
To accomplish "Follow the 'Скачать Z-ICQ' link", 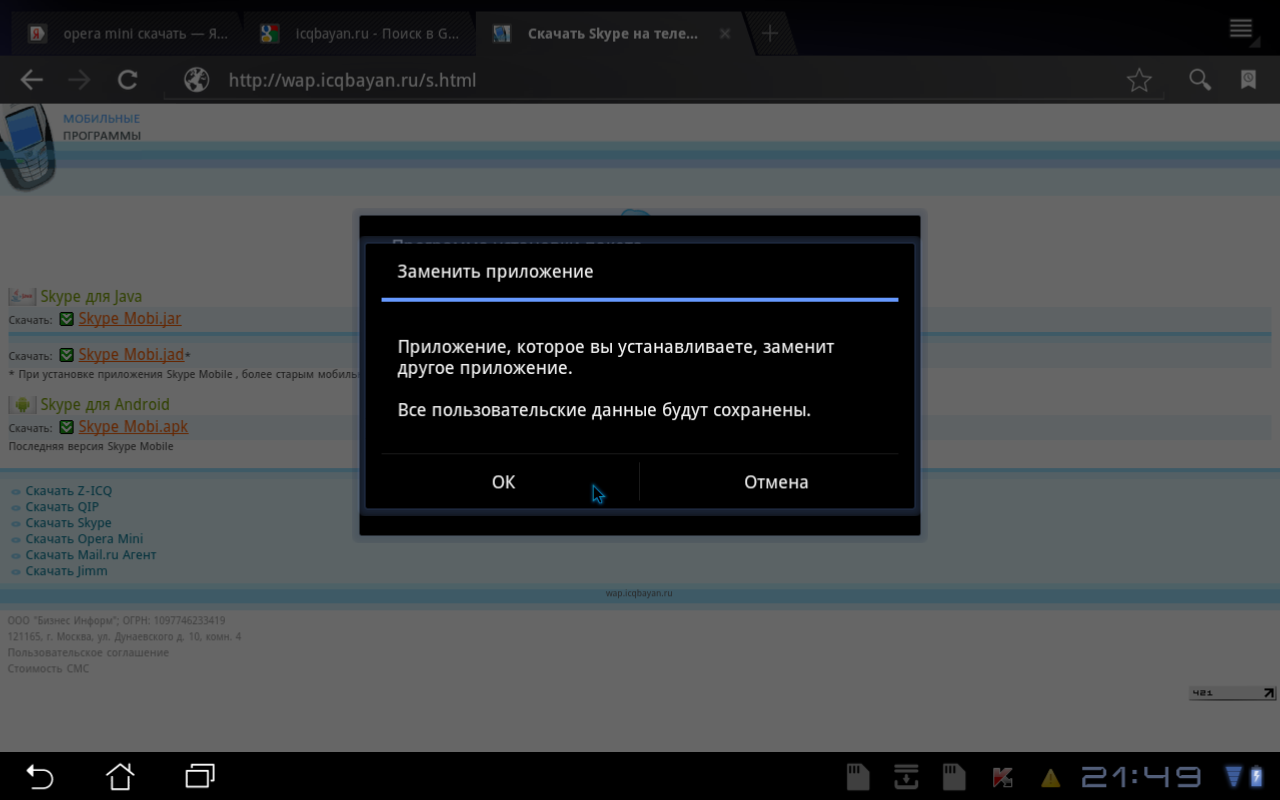I will point(69,491).
